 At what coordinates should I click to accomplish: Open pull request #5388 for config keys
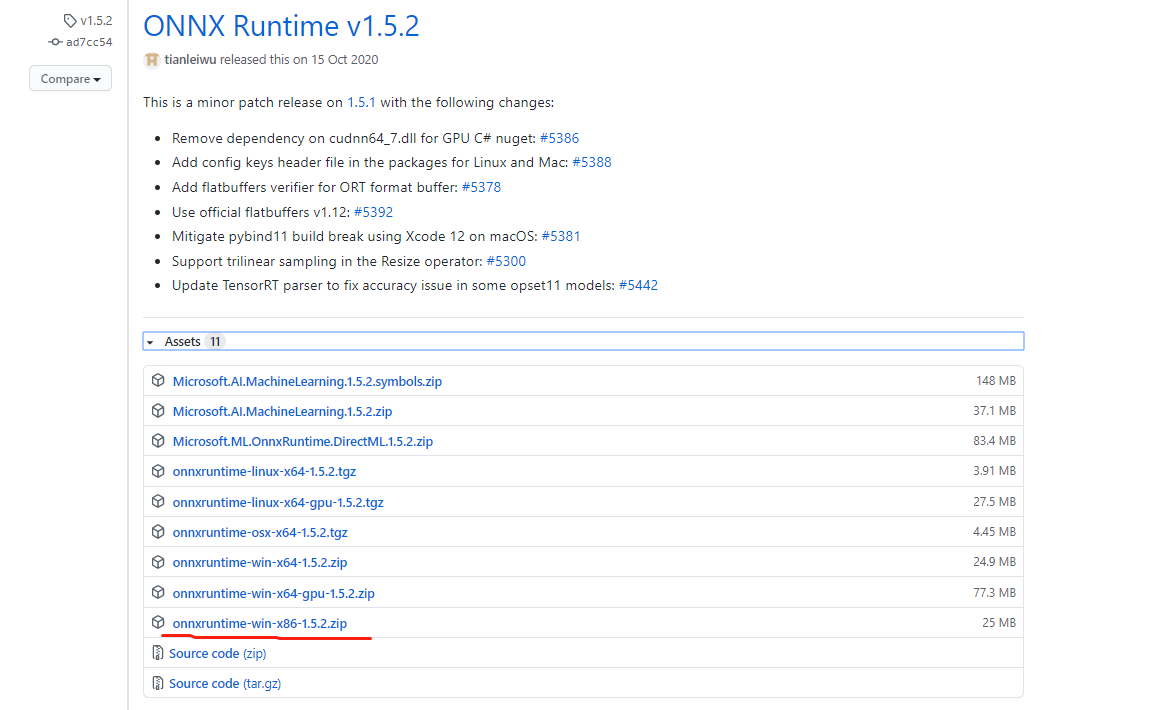593,162
